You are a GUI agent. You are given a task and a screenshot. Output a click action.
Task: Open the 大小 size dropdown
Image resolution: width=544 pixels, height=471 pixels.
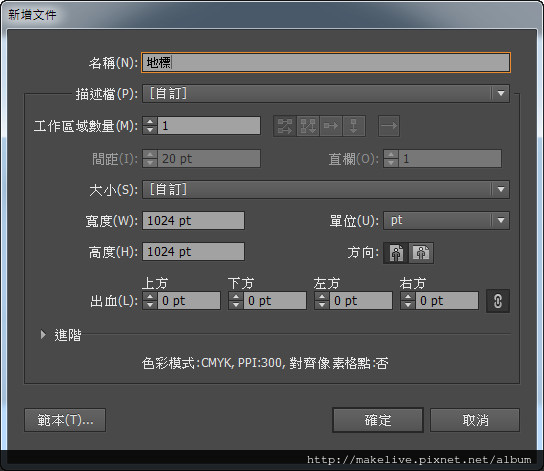(x=326, y=189)
